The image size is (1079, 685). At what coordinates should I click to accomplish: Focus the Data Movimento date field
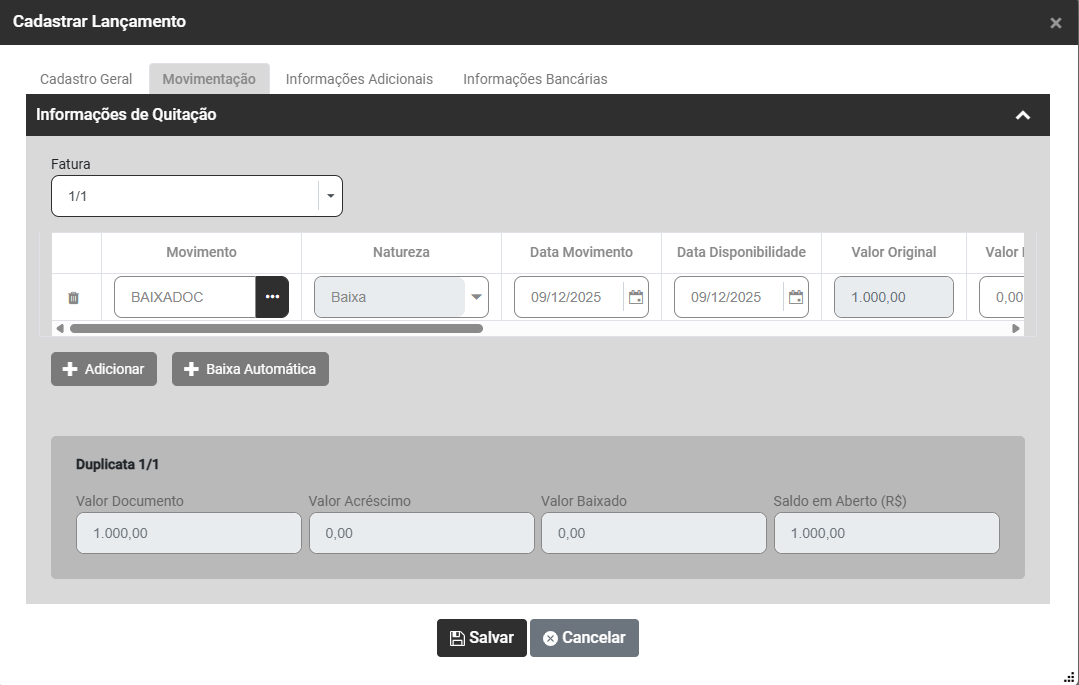click(x=568, y=297)
